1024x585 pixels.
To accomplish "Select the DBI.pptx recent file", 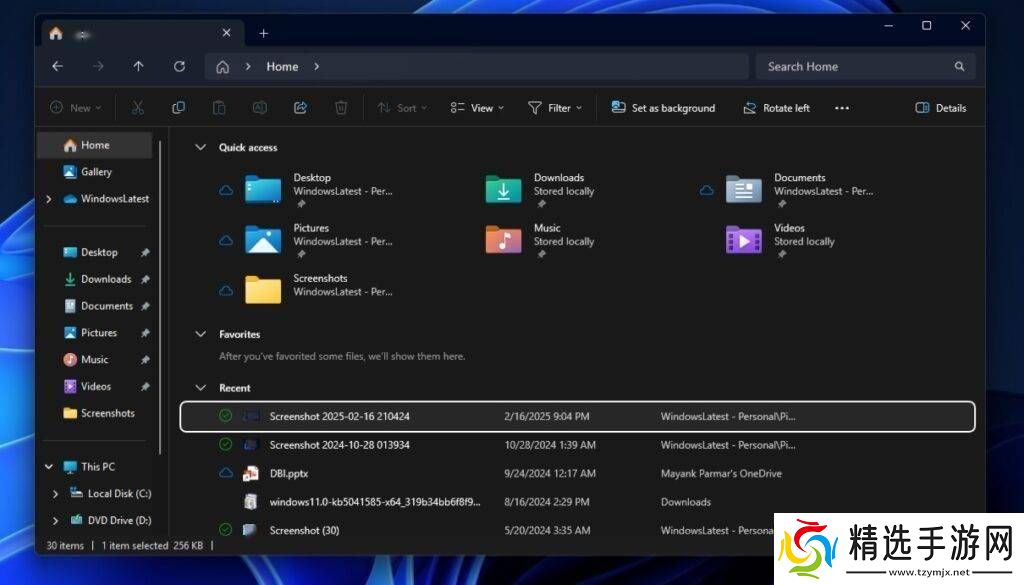I will [x=290, y=473].
